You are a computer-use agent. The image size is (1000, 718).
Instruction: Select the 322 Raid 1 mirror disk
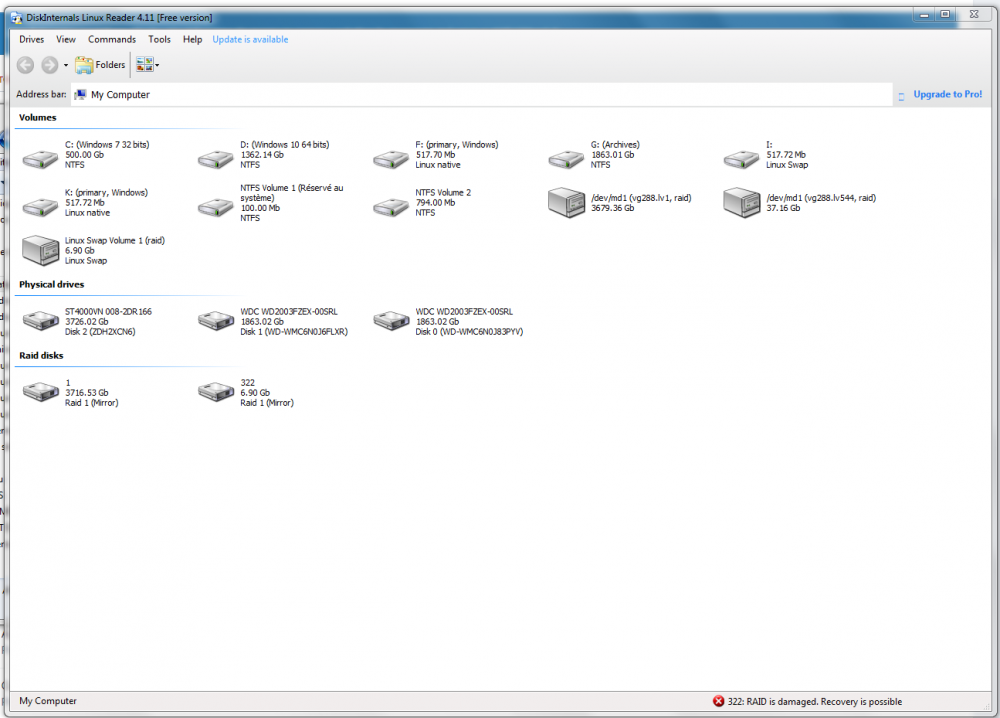click(245, 393)
